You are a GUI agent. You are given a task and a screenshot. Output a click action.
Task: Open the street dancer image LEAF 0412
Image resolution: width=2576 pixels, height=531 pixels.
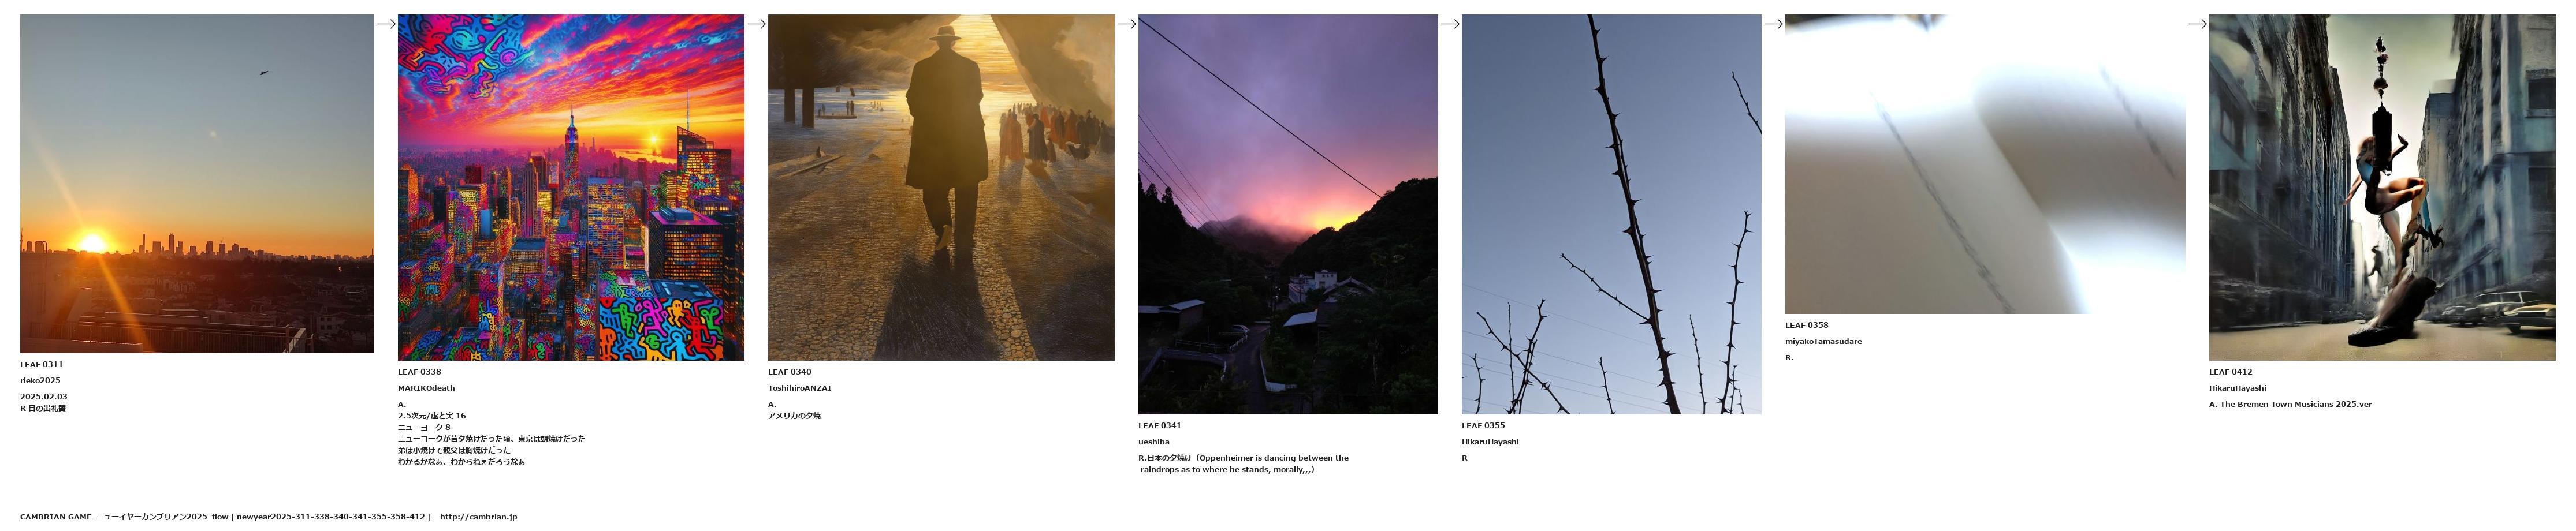[2382, 187]
